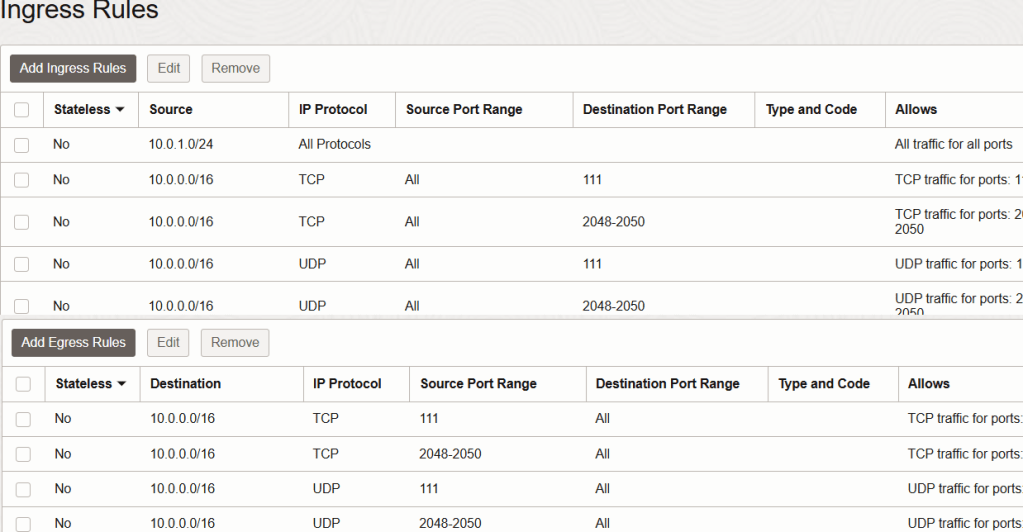The image size is (1023, 532).
Task: Tick the egress TCP rule for port 111
Action: pyautogui.click(x=23, y=419)
